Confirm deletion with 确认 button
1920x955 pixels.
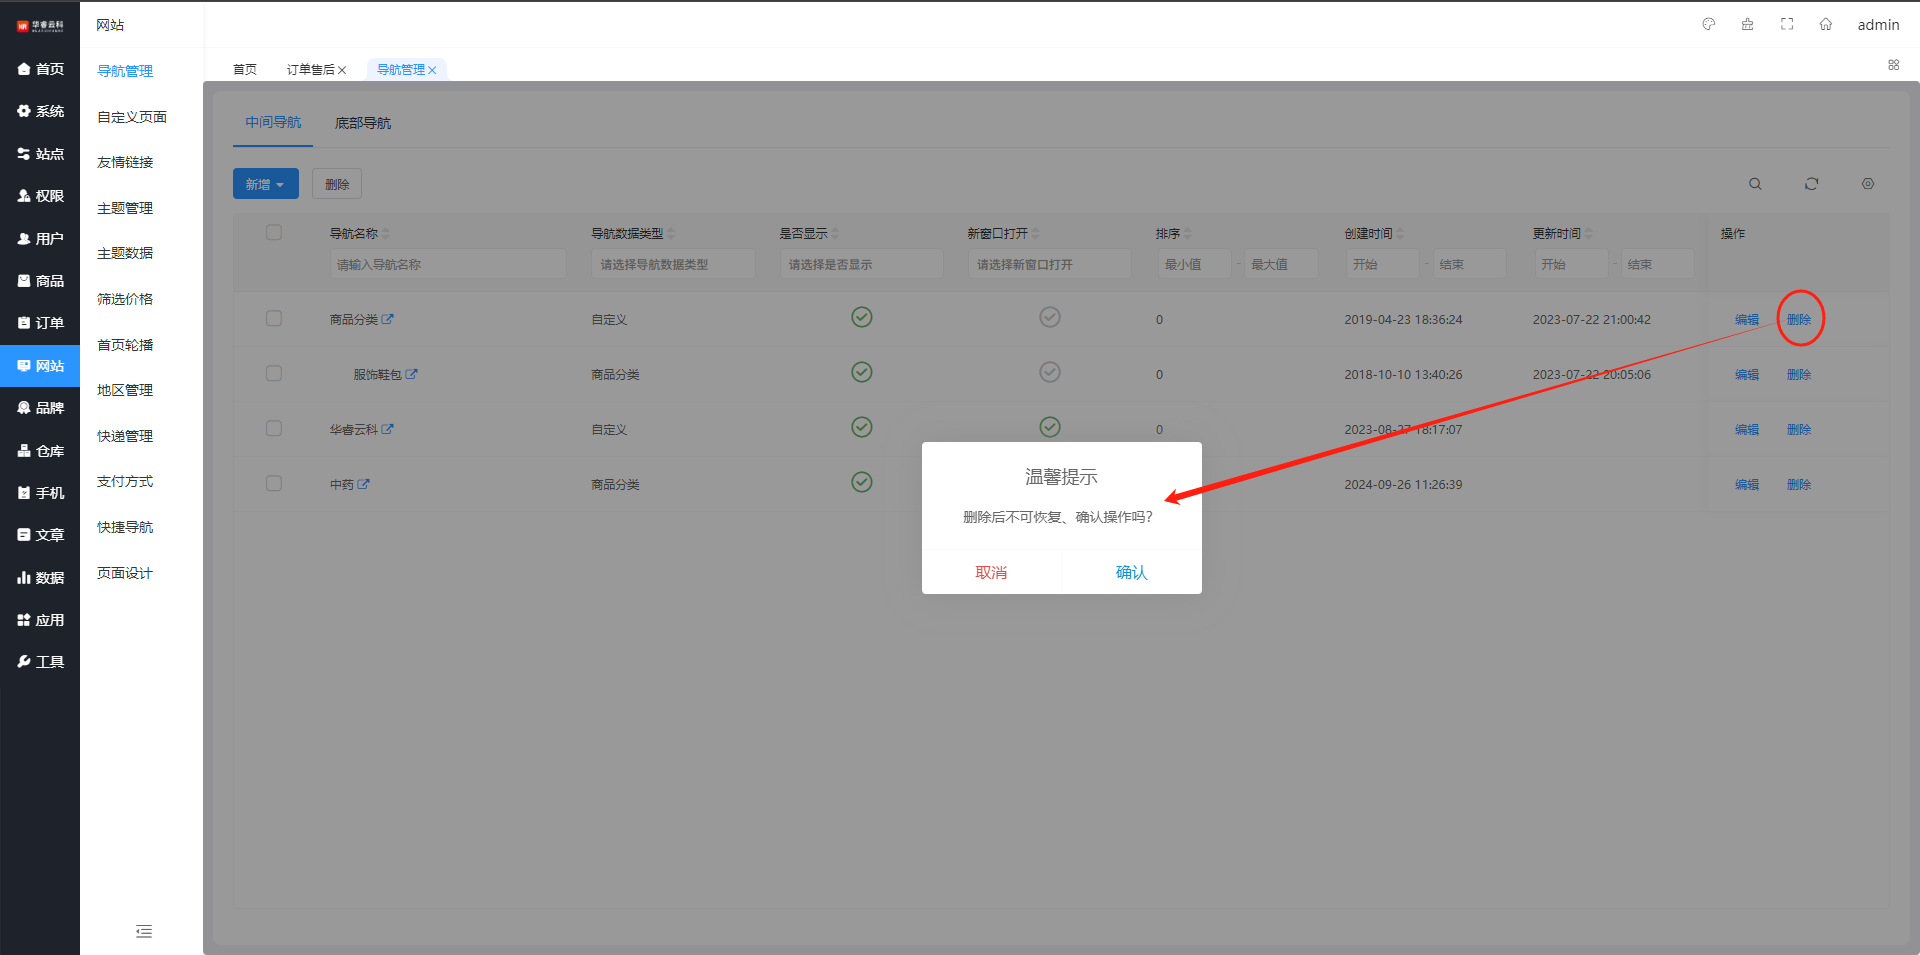[1131, 572]
